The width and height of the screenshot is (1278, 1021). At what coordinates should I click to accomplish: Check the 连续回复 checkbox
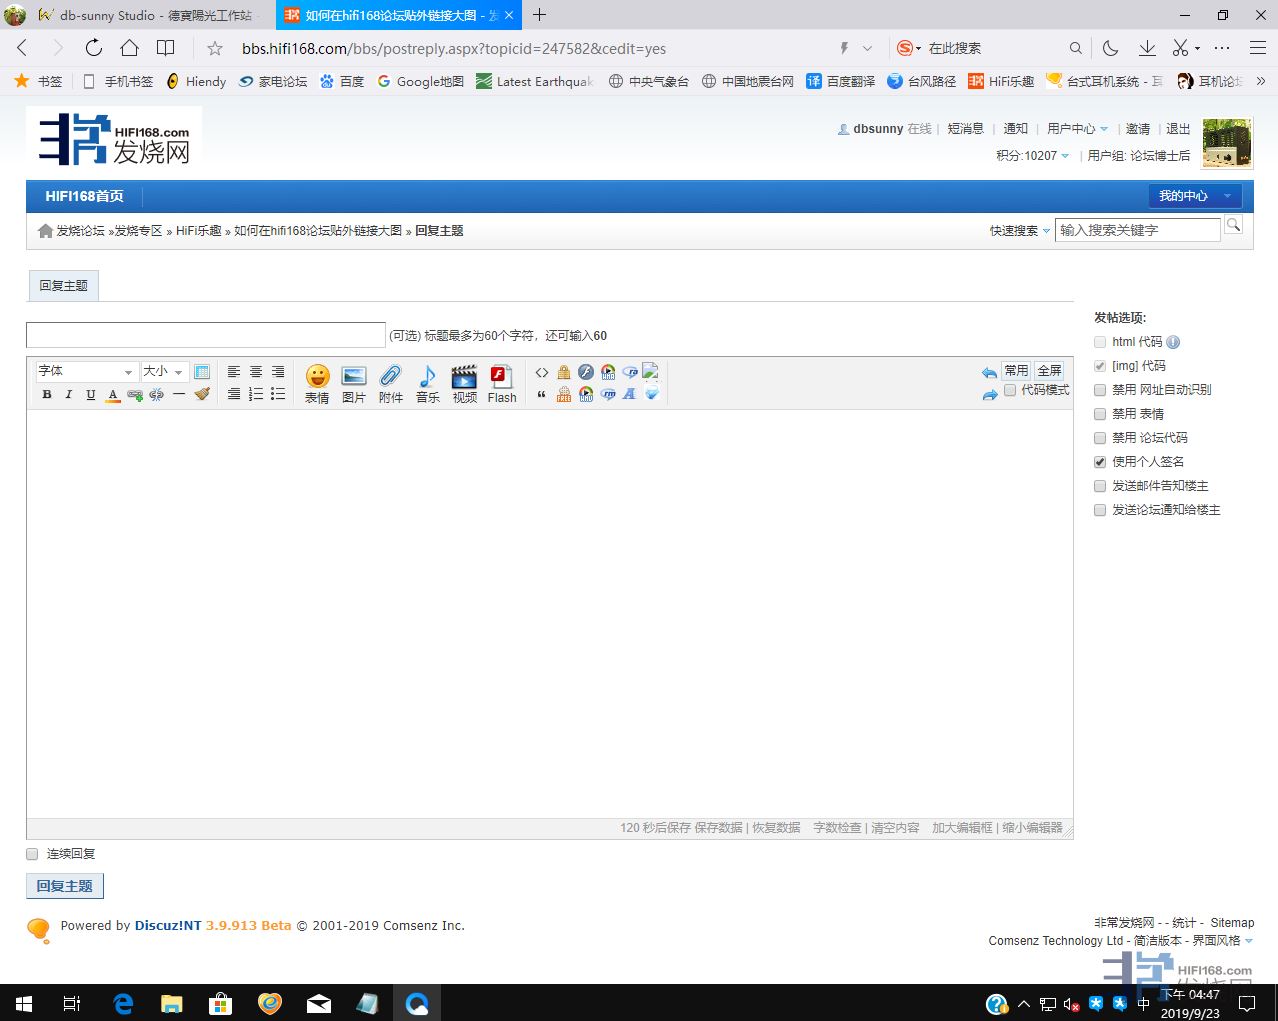(32, 854)
